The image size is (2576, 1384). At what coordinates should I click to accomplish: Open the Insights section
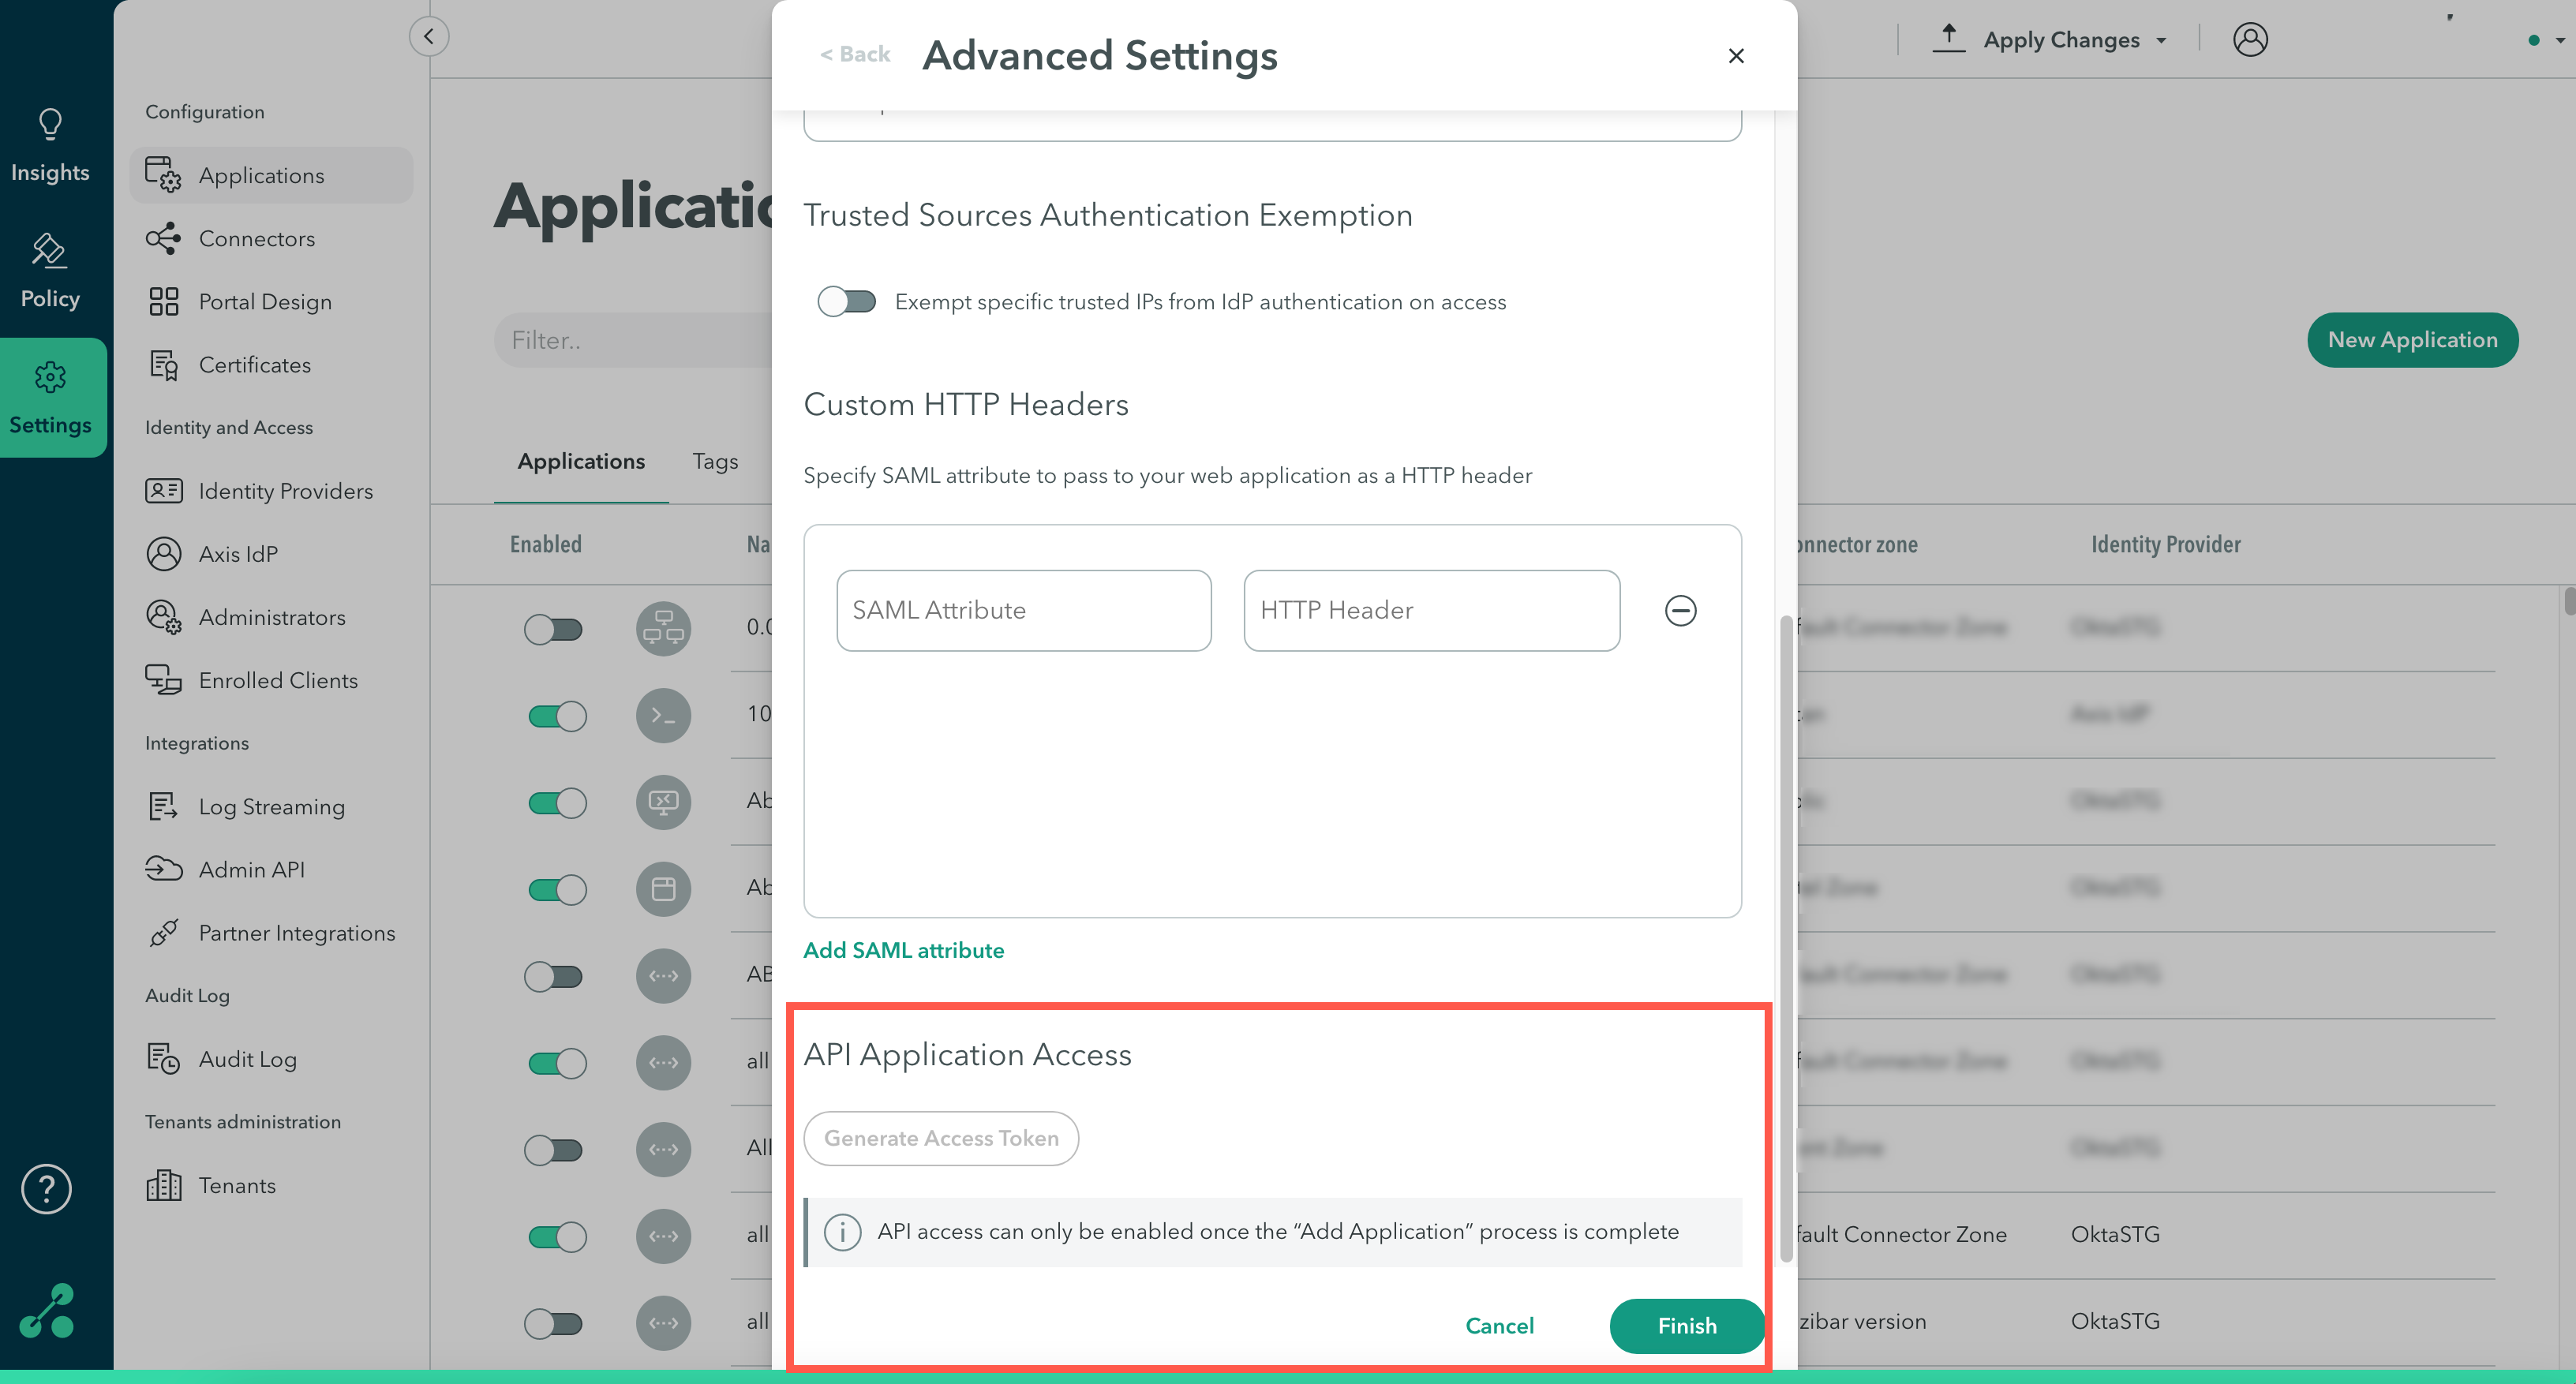click(x=50, y=146)
